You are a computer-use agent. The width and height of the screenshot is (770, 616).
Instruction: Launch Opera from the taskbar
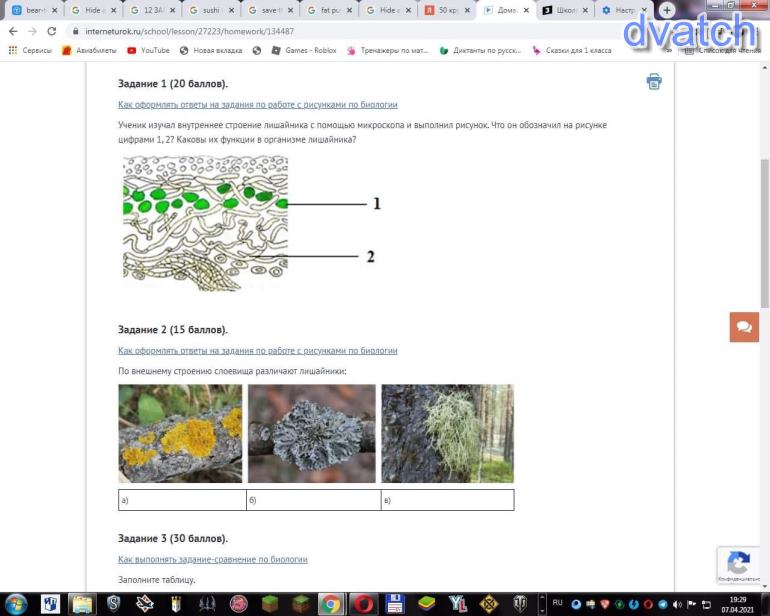(363, 604)
